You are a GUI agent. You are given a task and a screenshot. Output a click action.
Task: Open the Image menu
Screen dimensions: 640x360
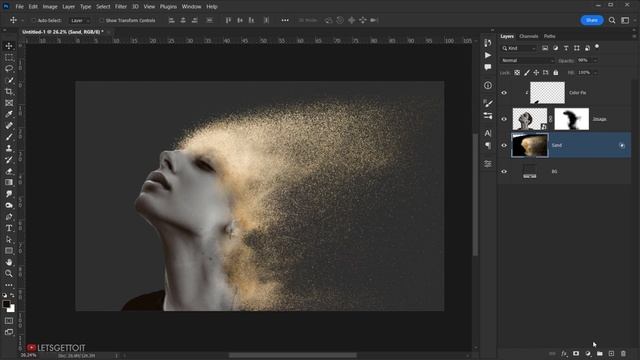click(50, 7)
